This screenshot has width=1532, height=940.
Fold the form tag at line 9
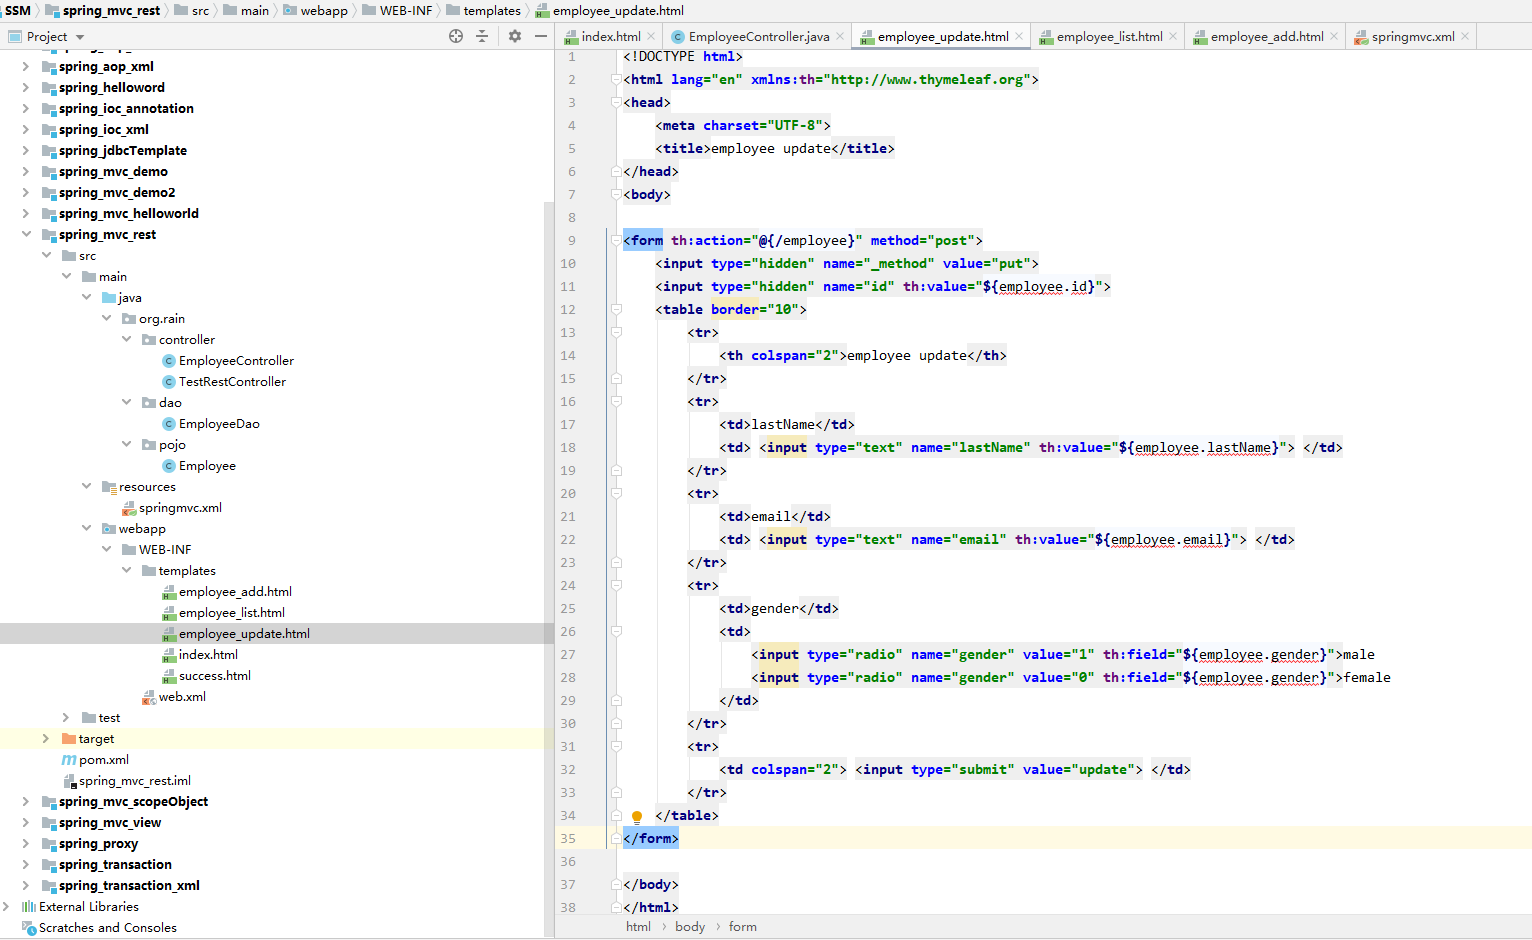click(616, 240)
